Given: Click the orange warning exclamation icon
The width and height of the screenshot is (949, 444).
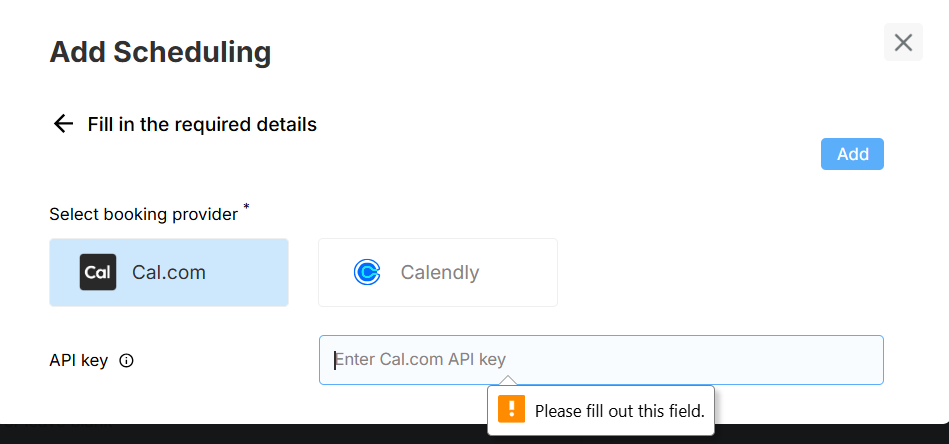Looking at the screenshot, I should pyautogui.click(x=511, y=409).
